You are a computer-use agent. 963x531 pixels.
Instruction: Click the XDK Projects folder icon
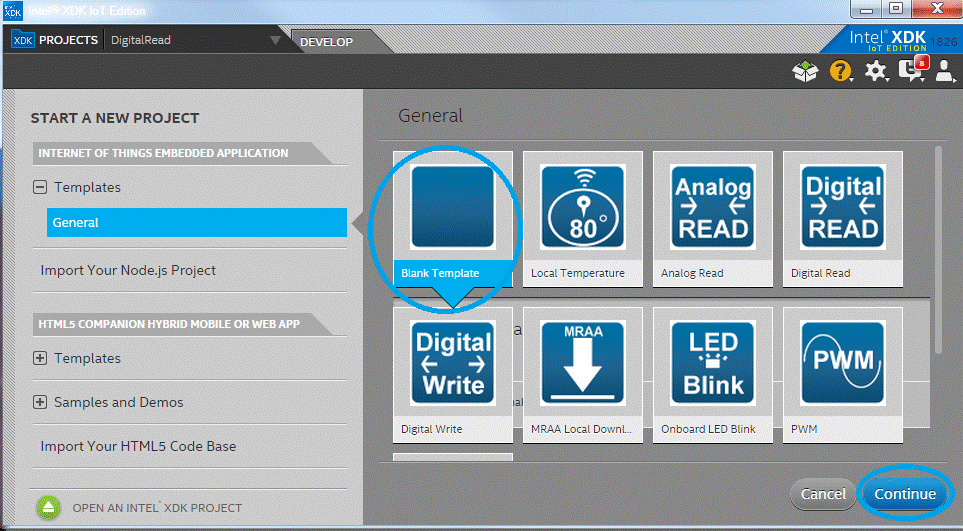tap(23, 40)
